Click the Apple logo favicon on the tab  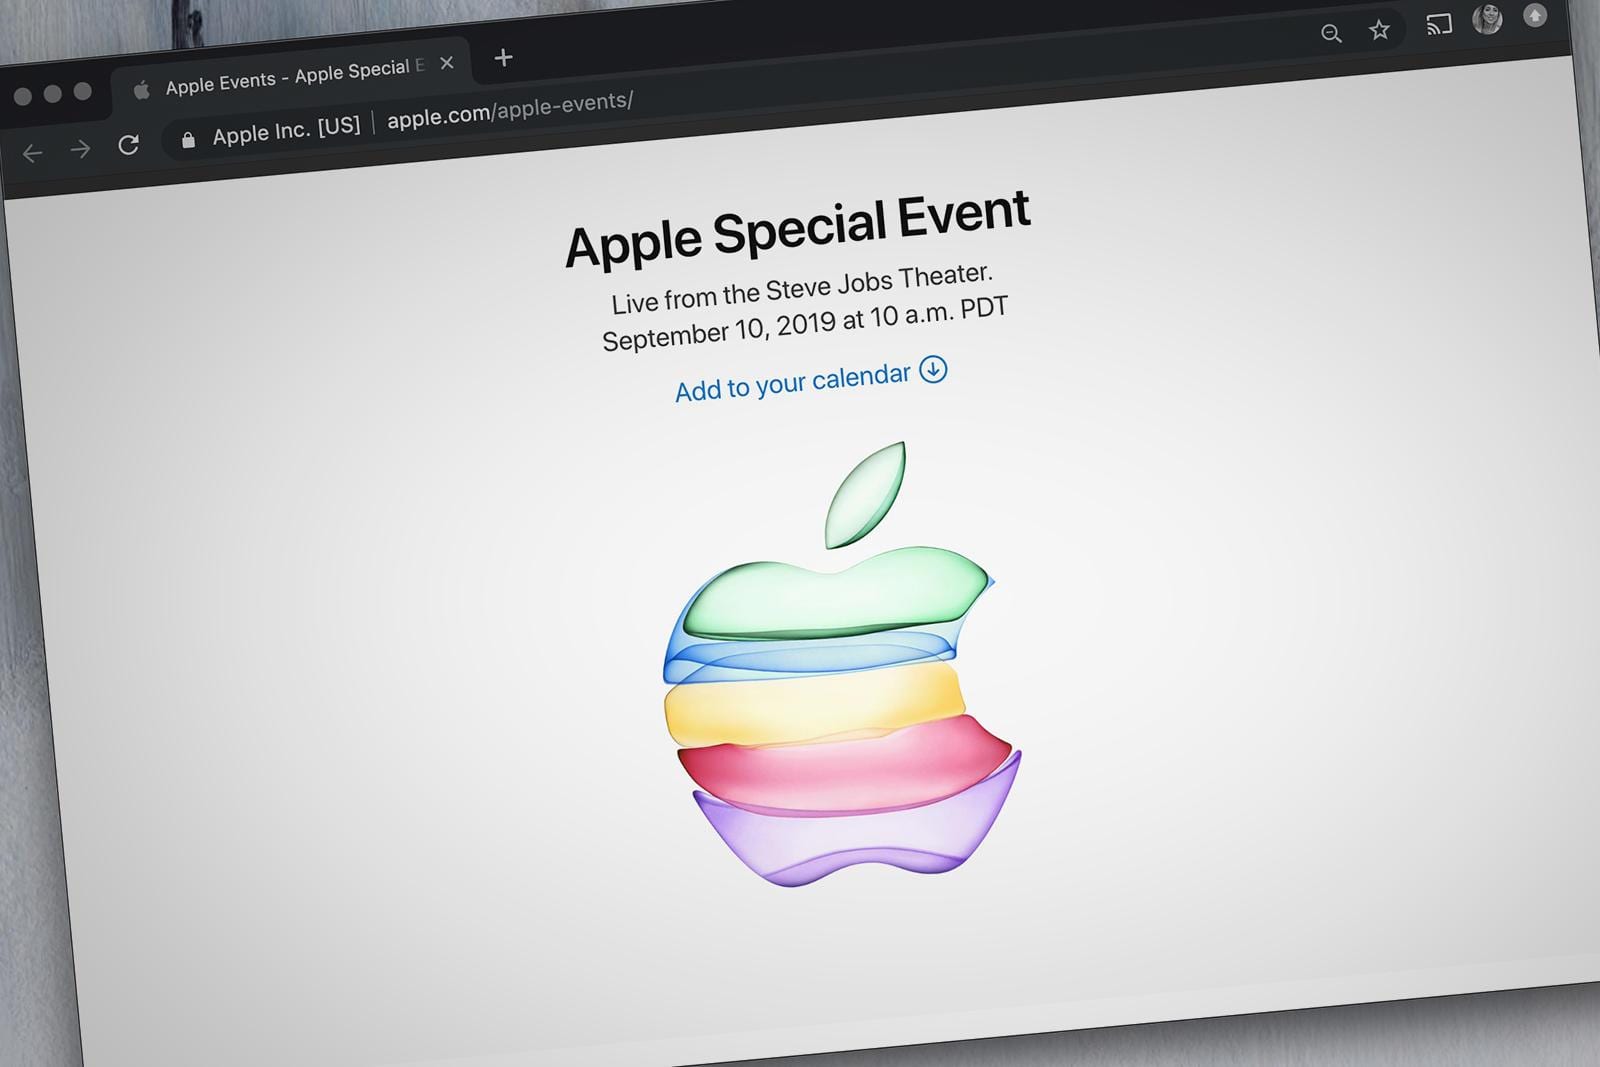coord(142,90)
